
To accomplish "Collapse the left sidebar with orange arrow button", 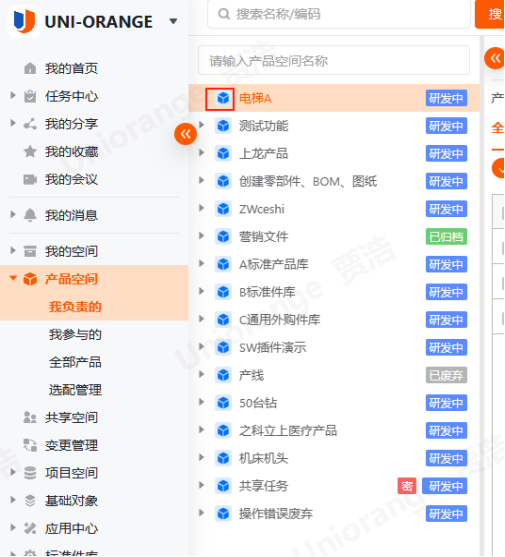I will [x=185, y=134].
